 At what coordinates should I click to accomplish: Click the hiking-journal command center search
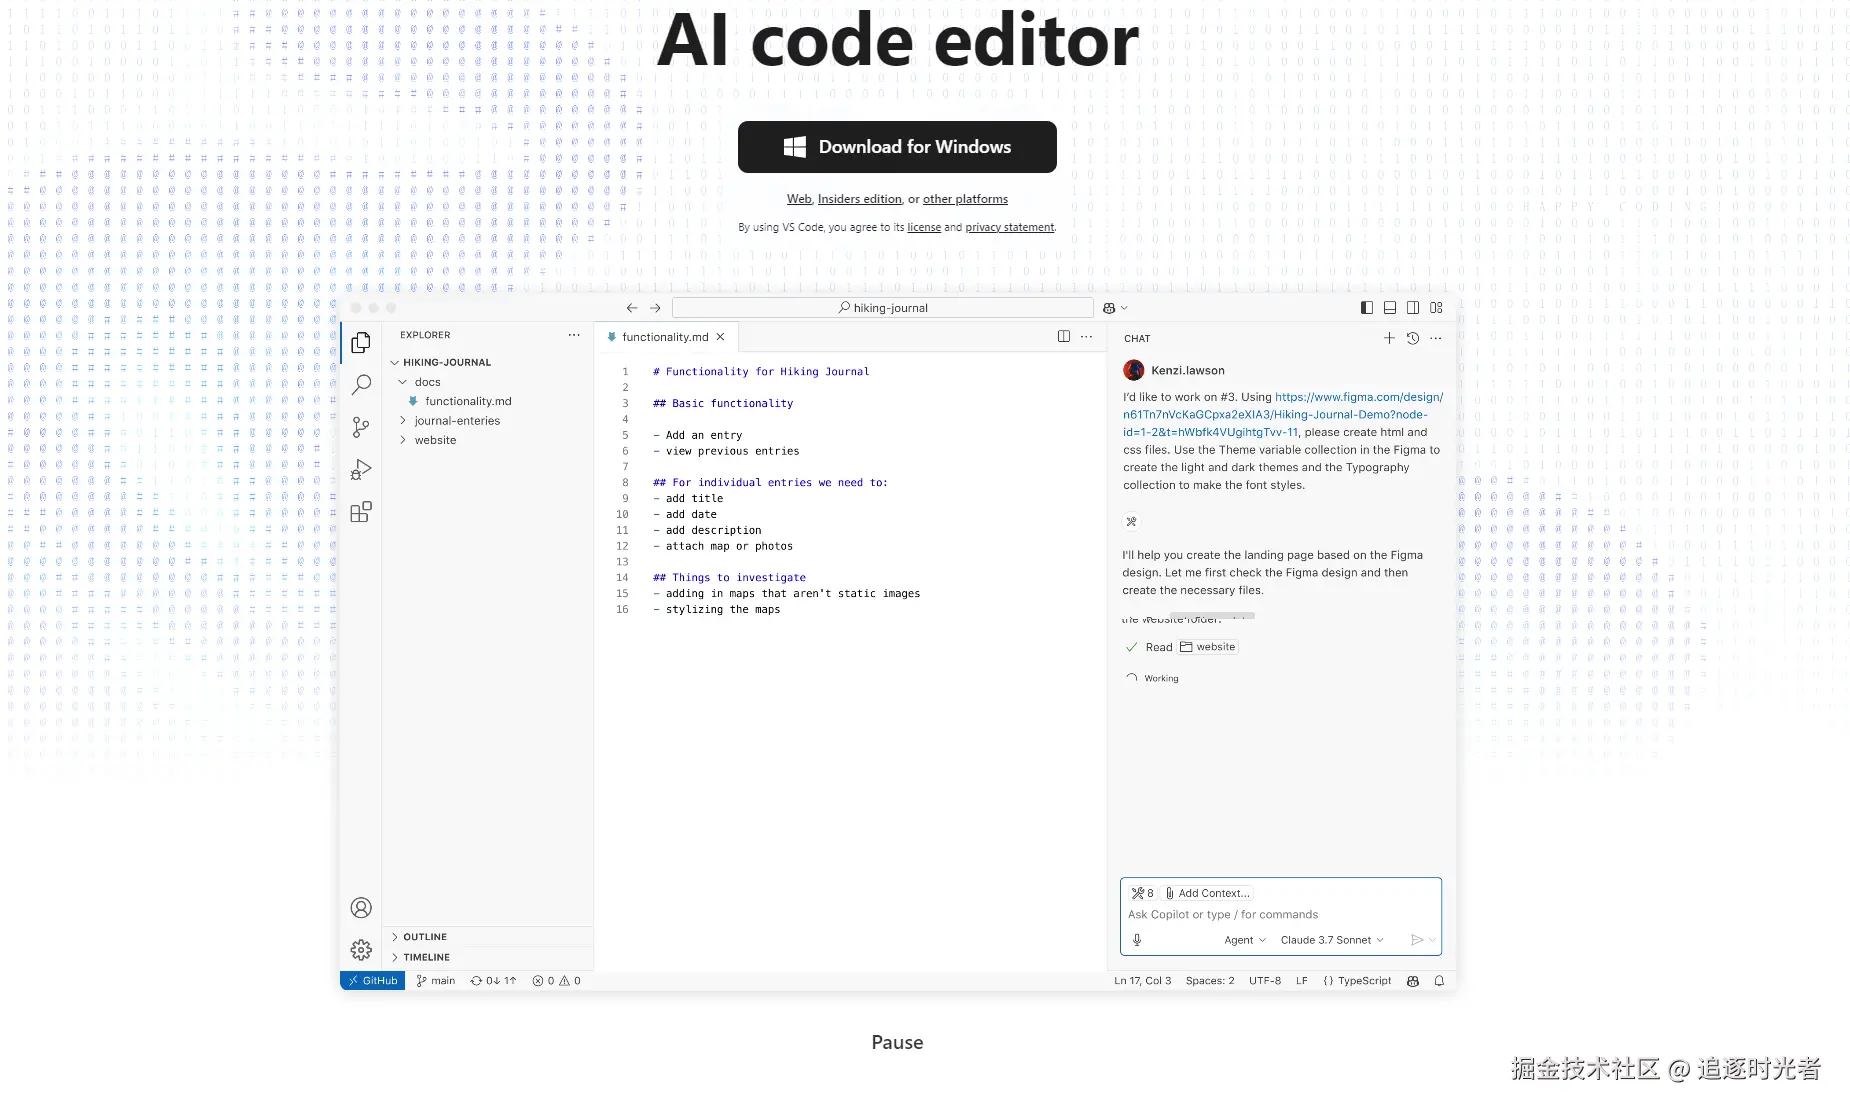[x=883, y=308]
